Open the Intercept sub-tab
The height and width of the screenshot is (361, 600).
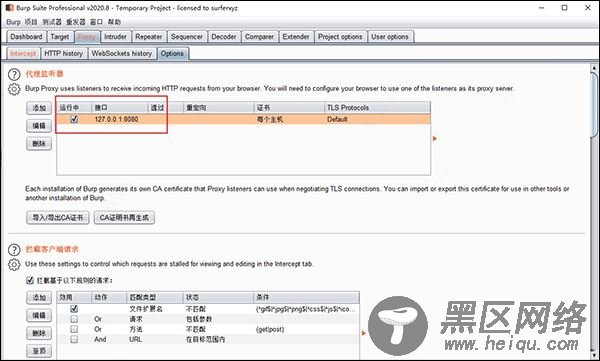point(23,54)
